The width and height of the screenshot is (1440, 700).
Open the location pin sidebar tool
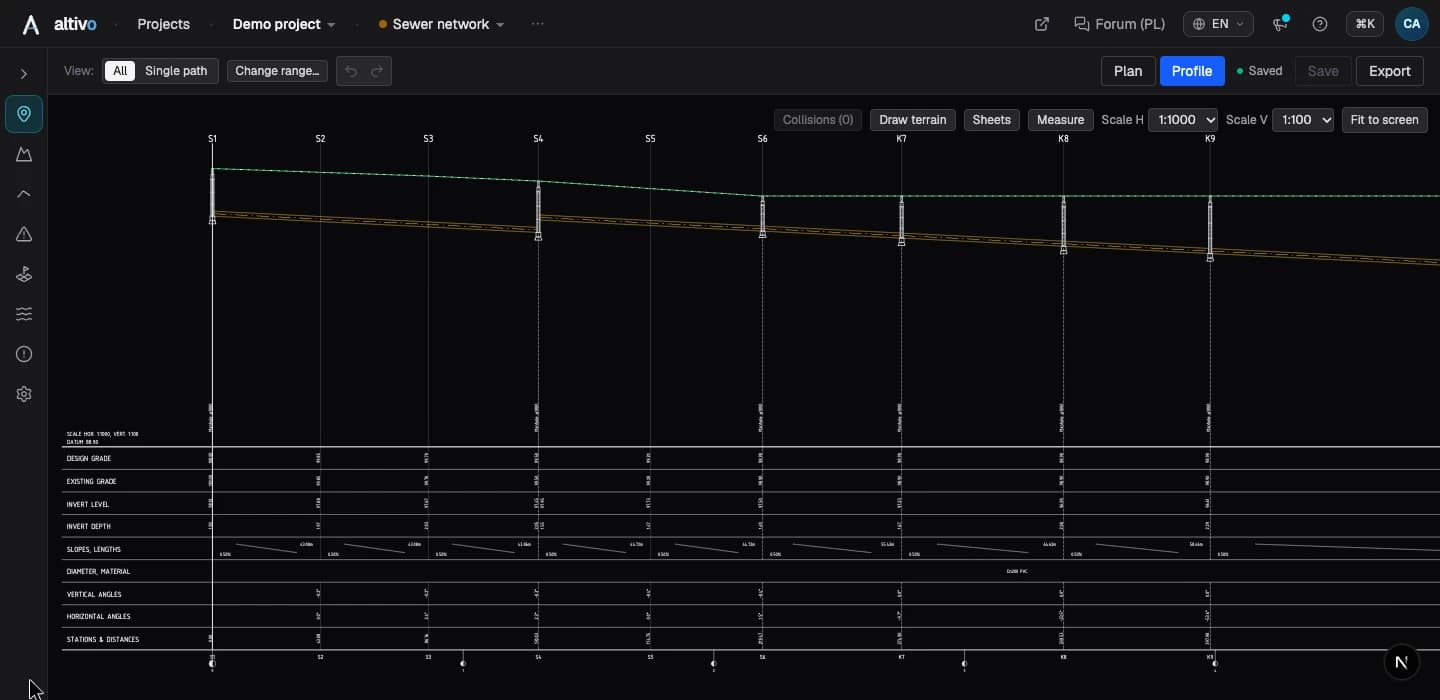click(24, 114)
